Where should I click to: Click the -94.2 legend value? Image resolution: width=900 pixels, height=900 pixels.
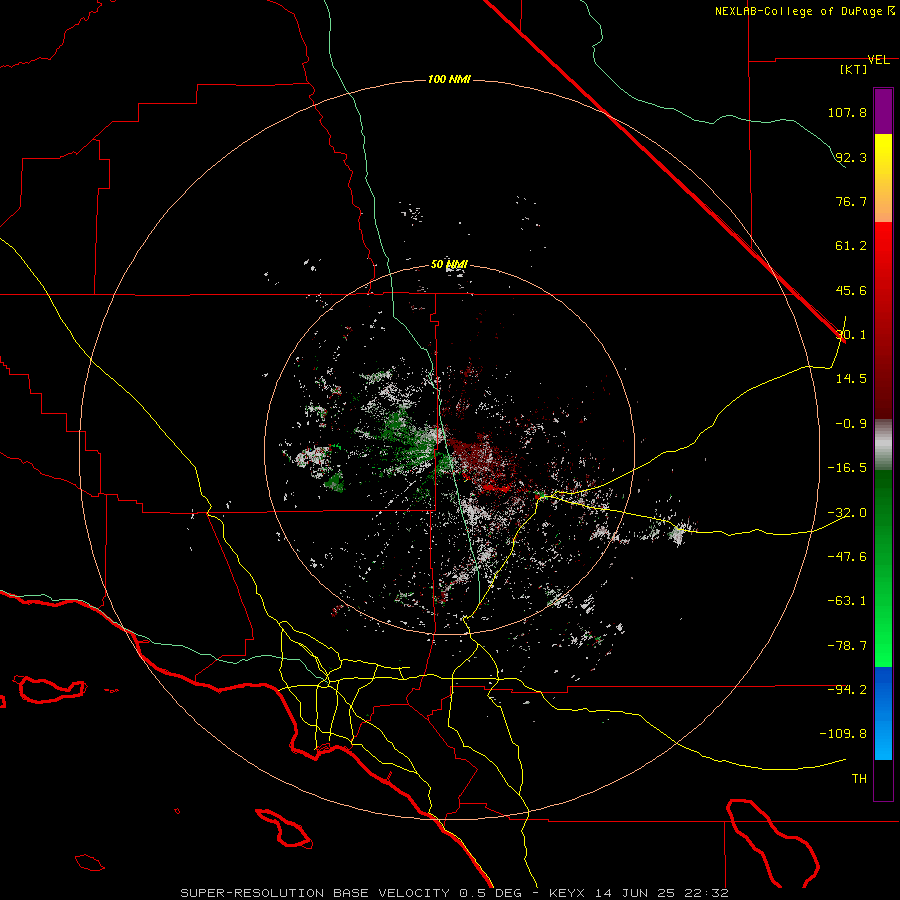847,690
